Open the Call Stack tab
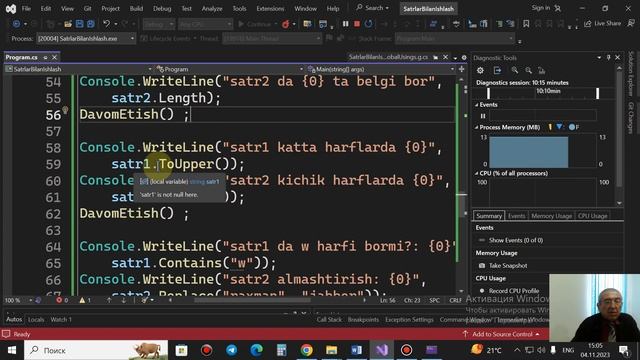 (329, 320)
